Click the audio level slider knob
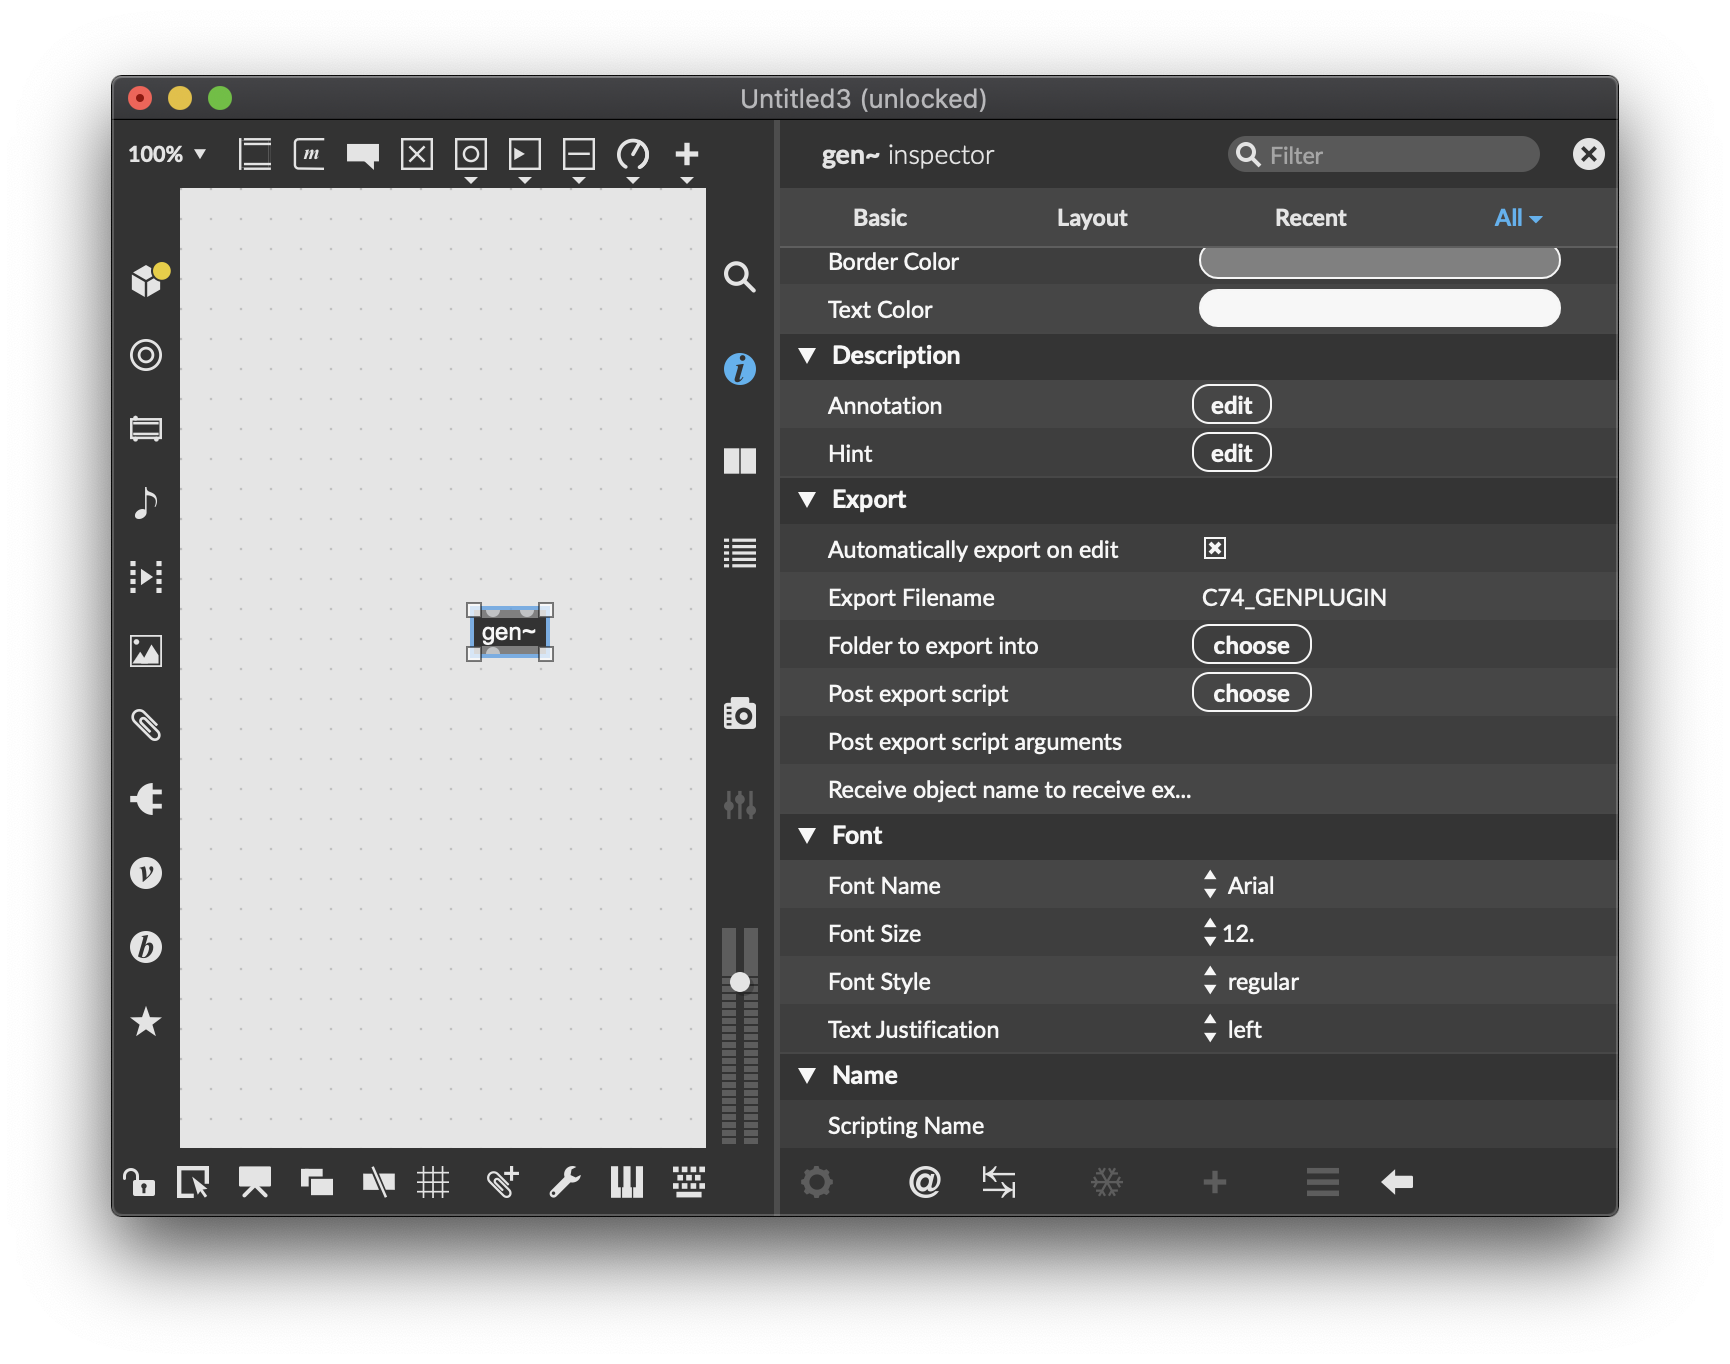Screen dimensions: 1730x1364 [x=740, y=982]
